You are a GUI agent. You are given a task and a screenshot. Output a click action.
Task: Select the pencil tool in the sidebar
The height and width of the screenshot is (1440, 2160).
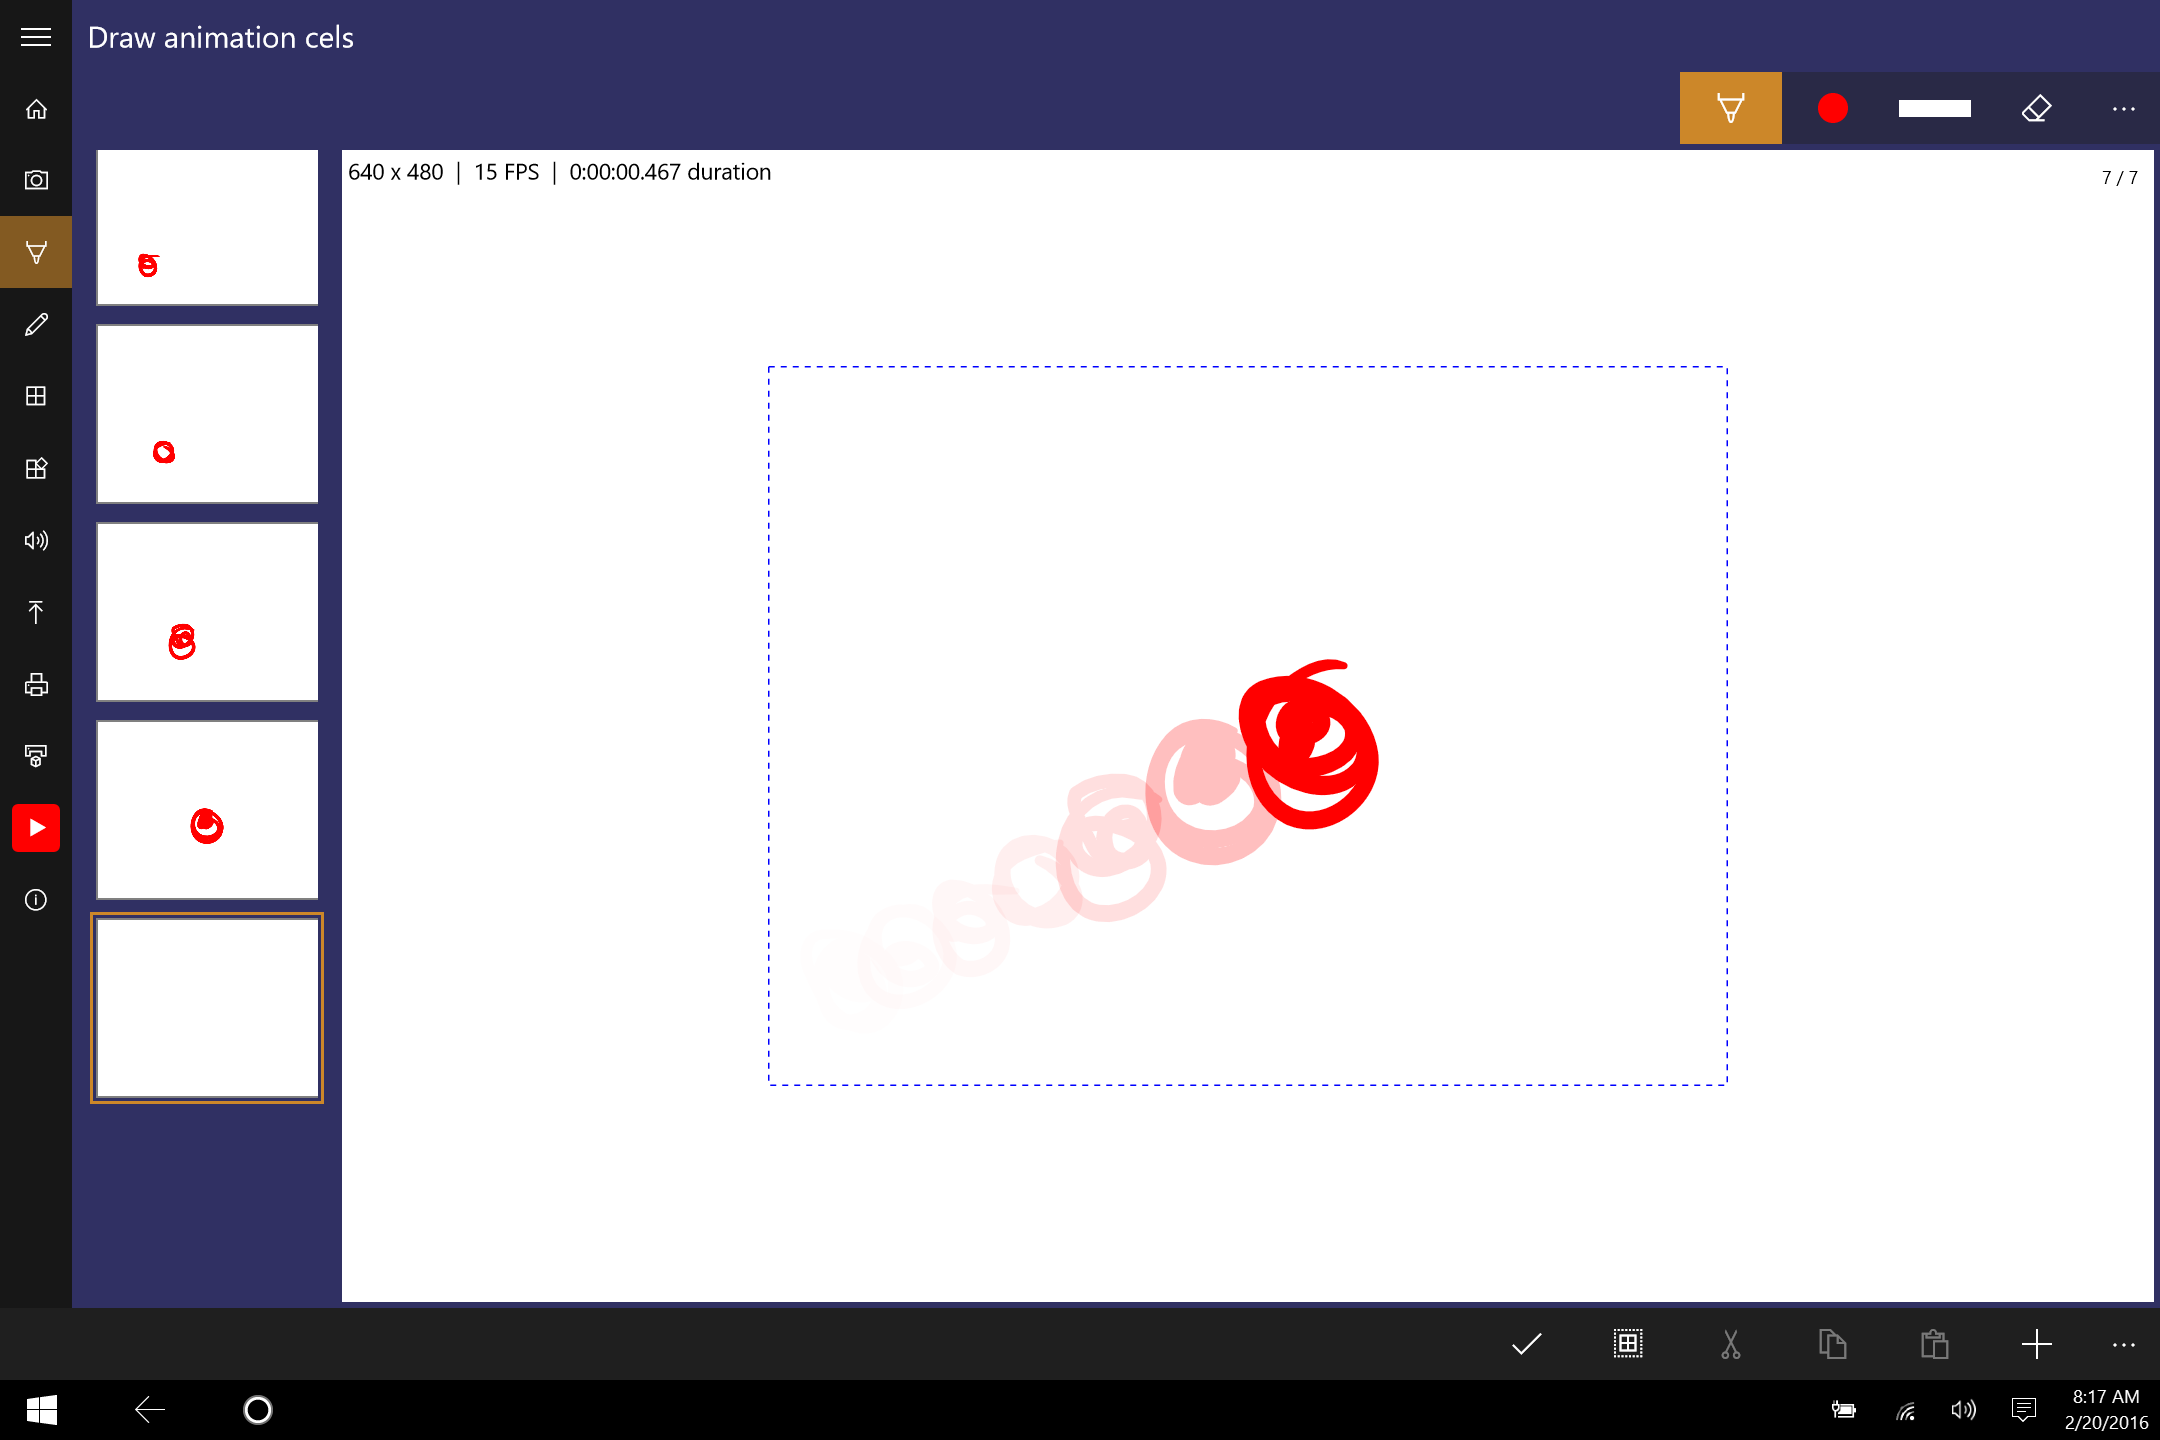click(36, 324)
